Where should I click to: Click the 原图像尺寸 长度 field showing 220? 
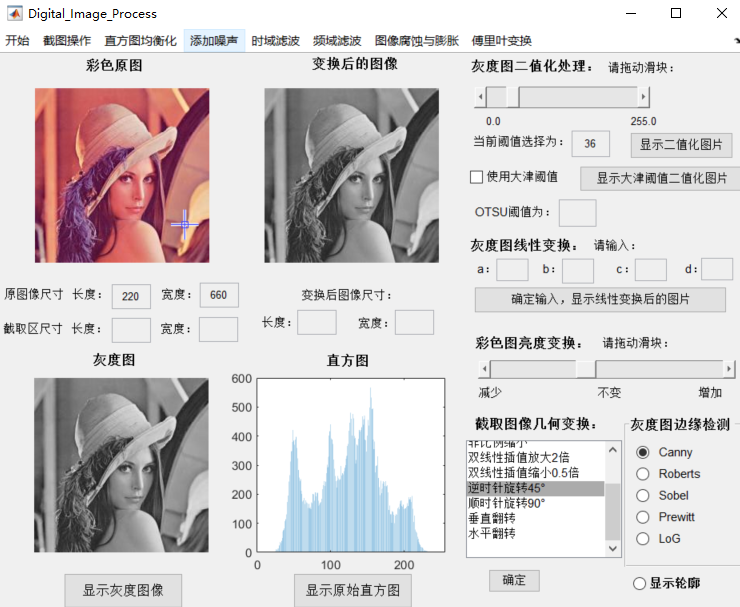point(131,296)
